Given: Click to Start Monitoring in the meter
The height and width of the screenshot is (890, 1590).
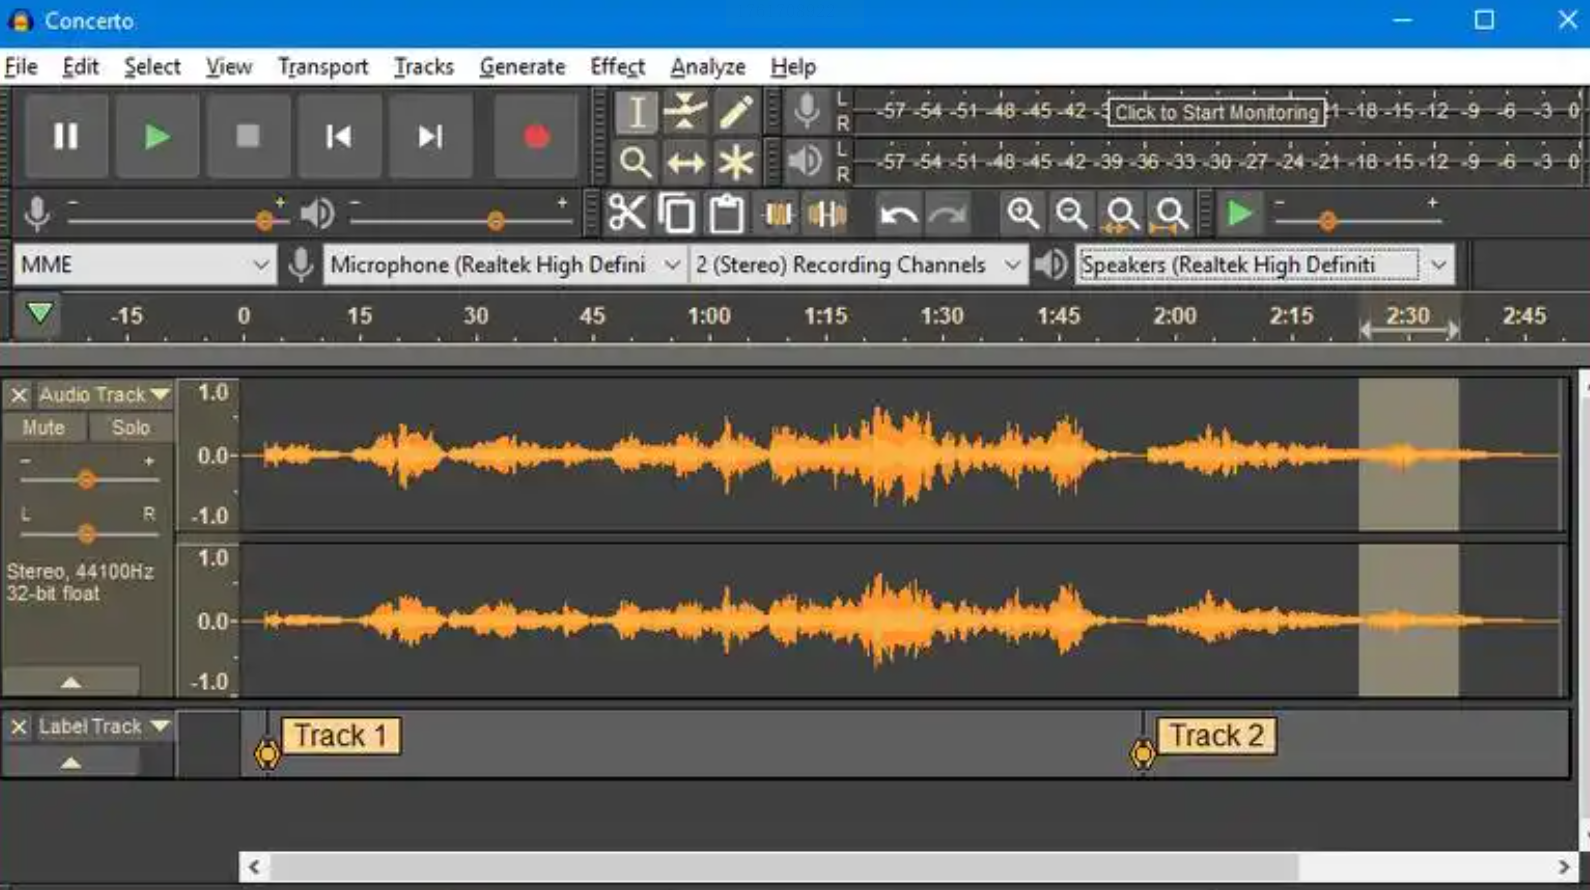Looking at the screenshot, I should (x=1216, y=112).
